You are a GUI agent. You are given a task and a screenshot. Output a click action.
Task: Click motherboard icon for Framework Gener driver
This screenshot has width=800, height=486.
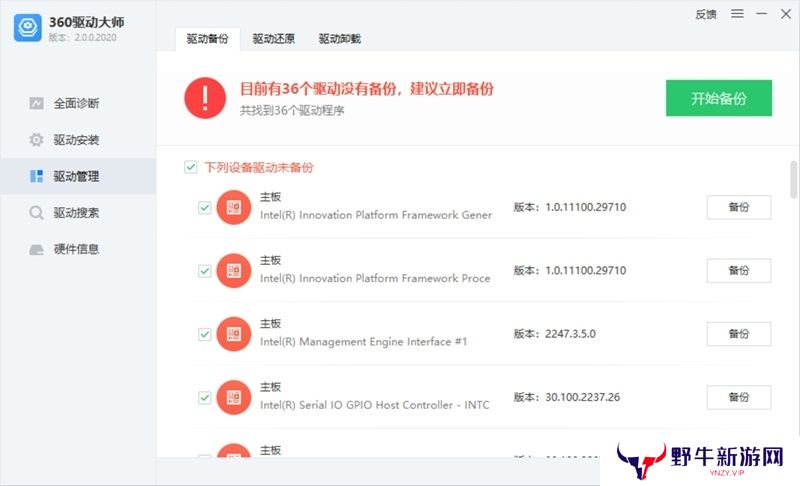(234, 208)
